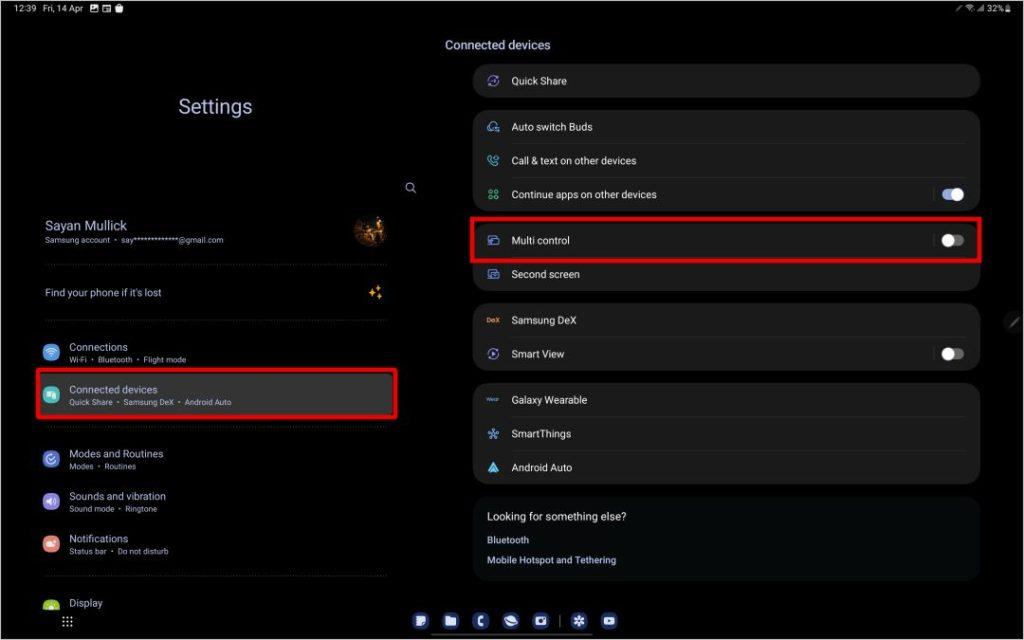Open Android Auto entry

click(x=726, y=468)
